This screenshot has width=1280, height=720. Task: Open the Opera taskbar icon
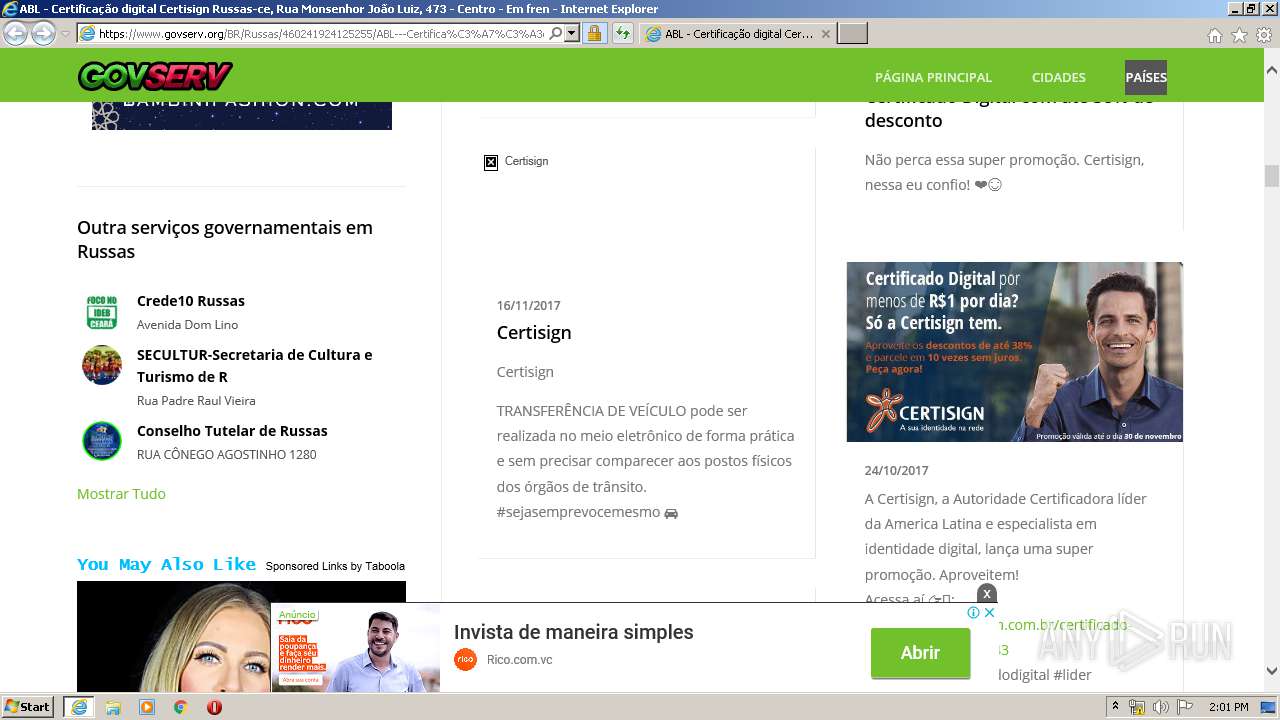pos(214,707)
